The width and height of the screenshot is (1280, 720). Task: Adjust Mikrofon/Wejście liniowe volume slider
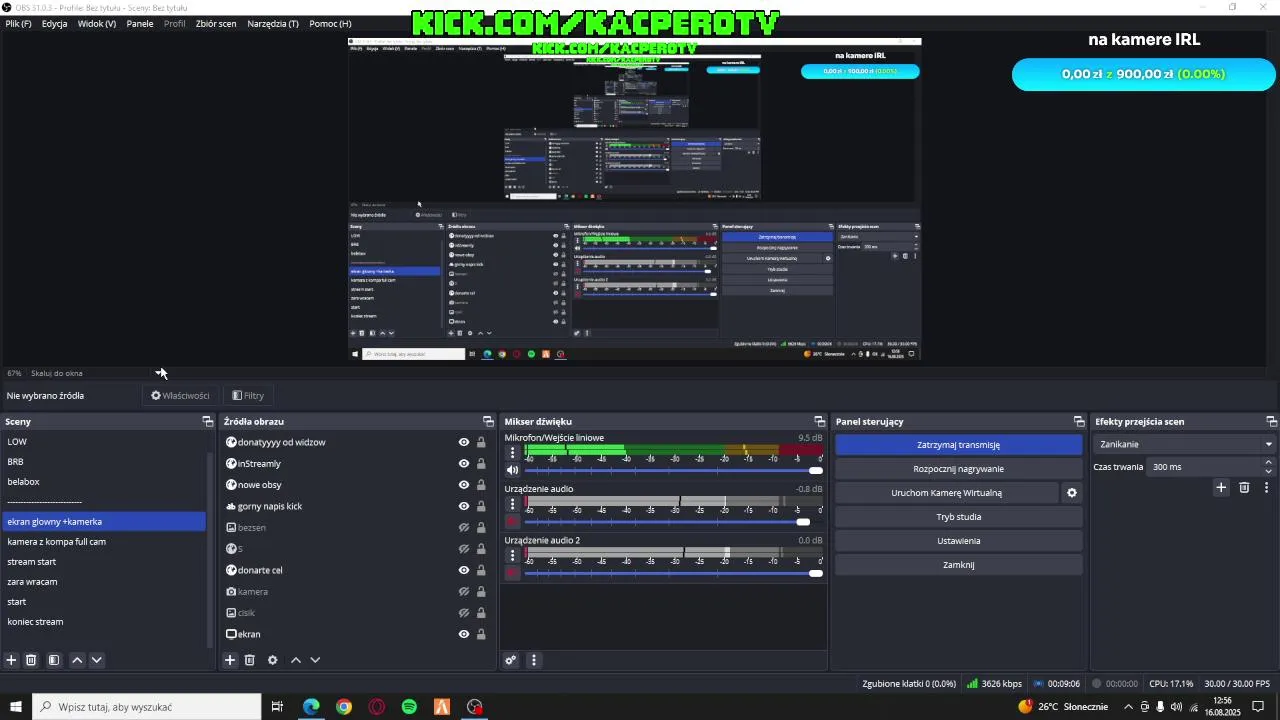pos(673,470)
